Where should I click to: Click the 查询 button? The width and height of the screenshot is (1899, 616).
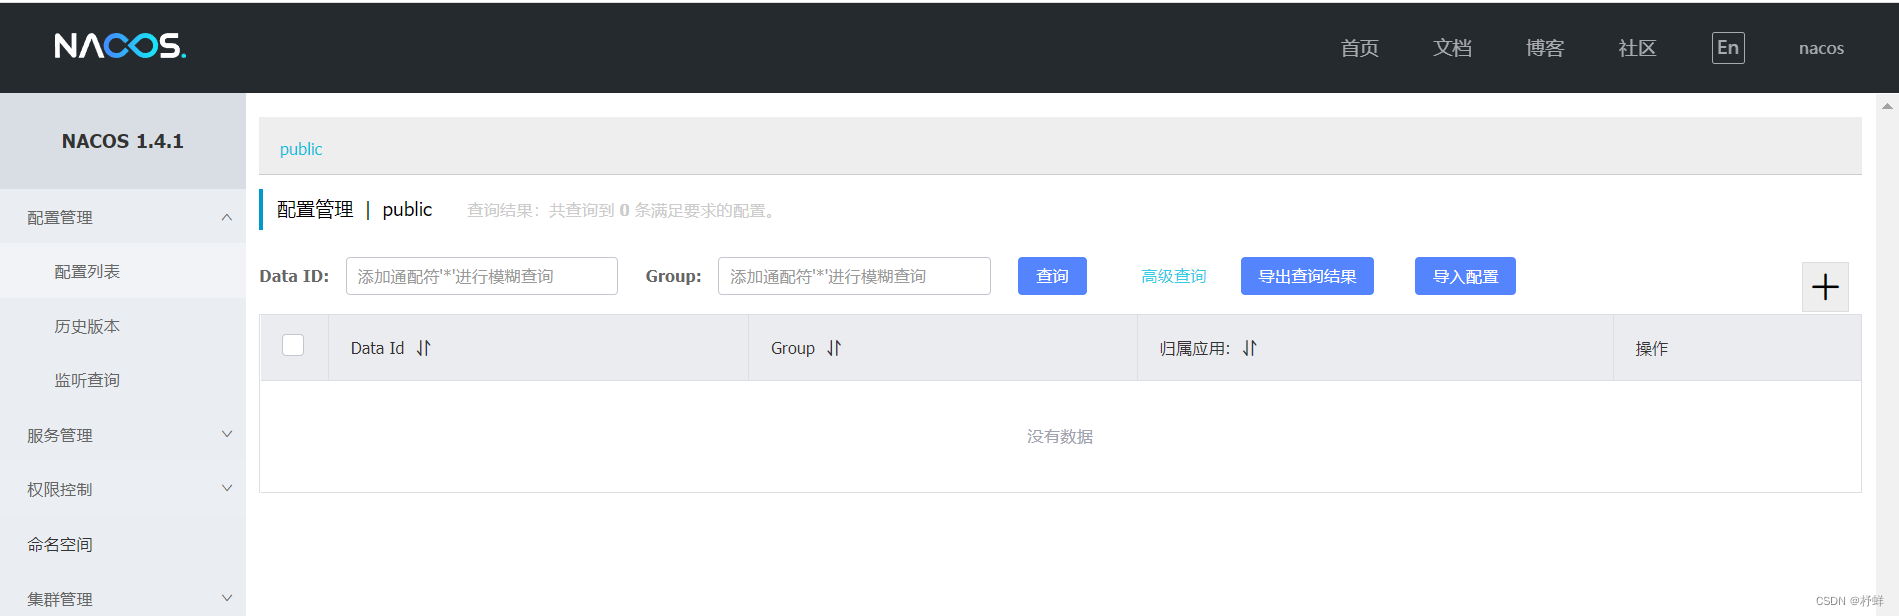point(1052,276)
